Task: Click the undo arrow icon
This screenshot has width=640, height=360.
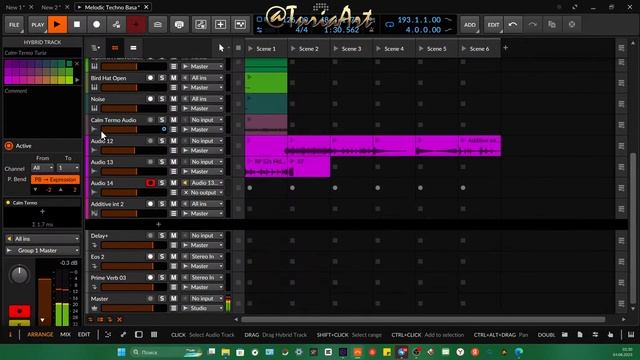Action: (513, 24)
